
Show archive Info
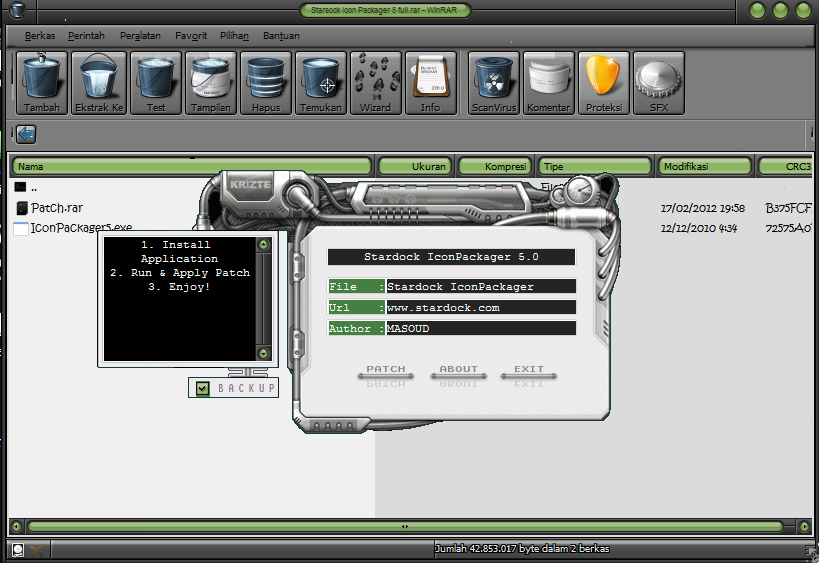point(430,83)
